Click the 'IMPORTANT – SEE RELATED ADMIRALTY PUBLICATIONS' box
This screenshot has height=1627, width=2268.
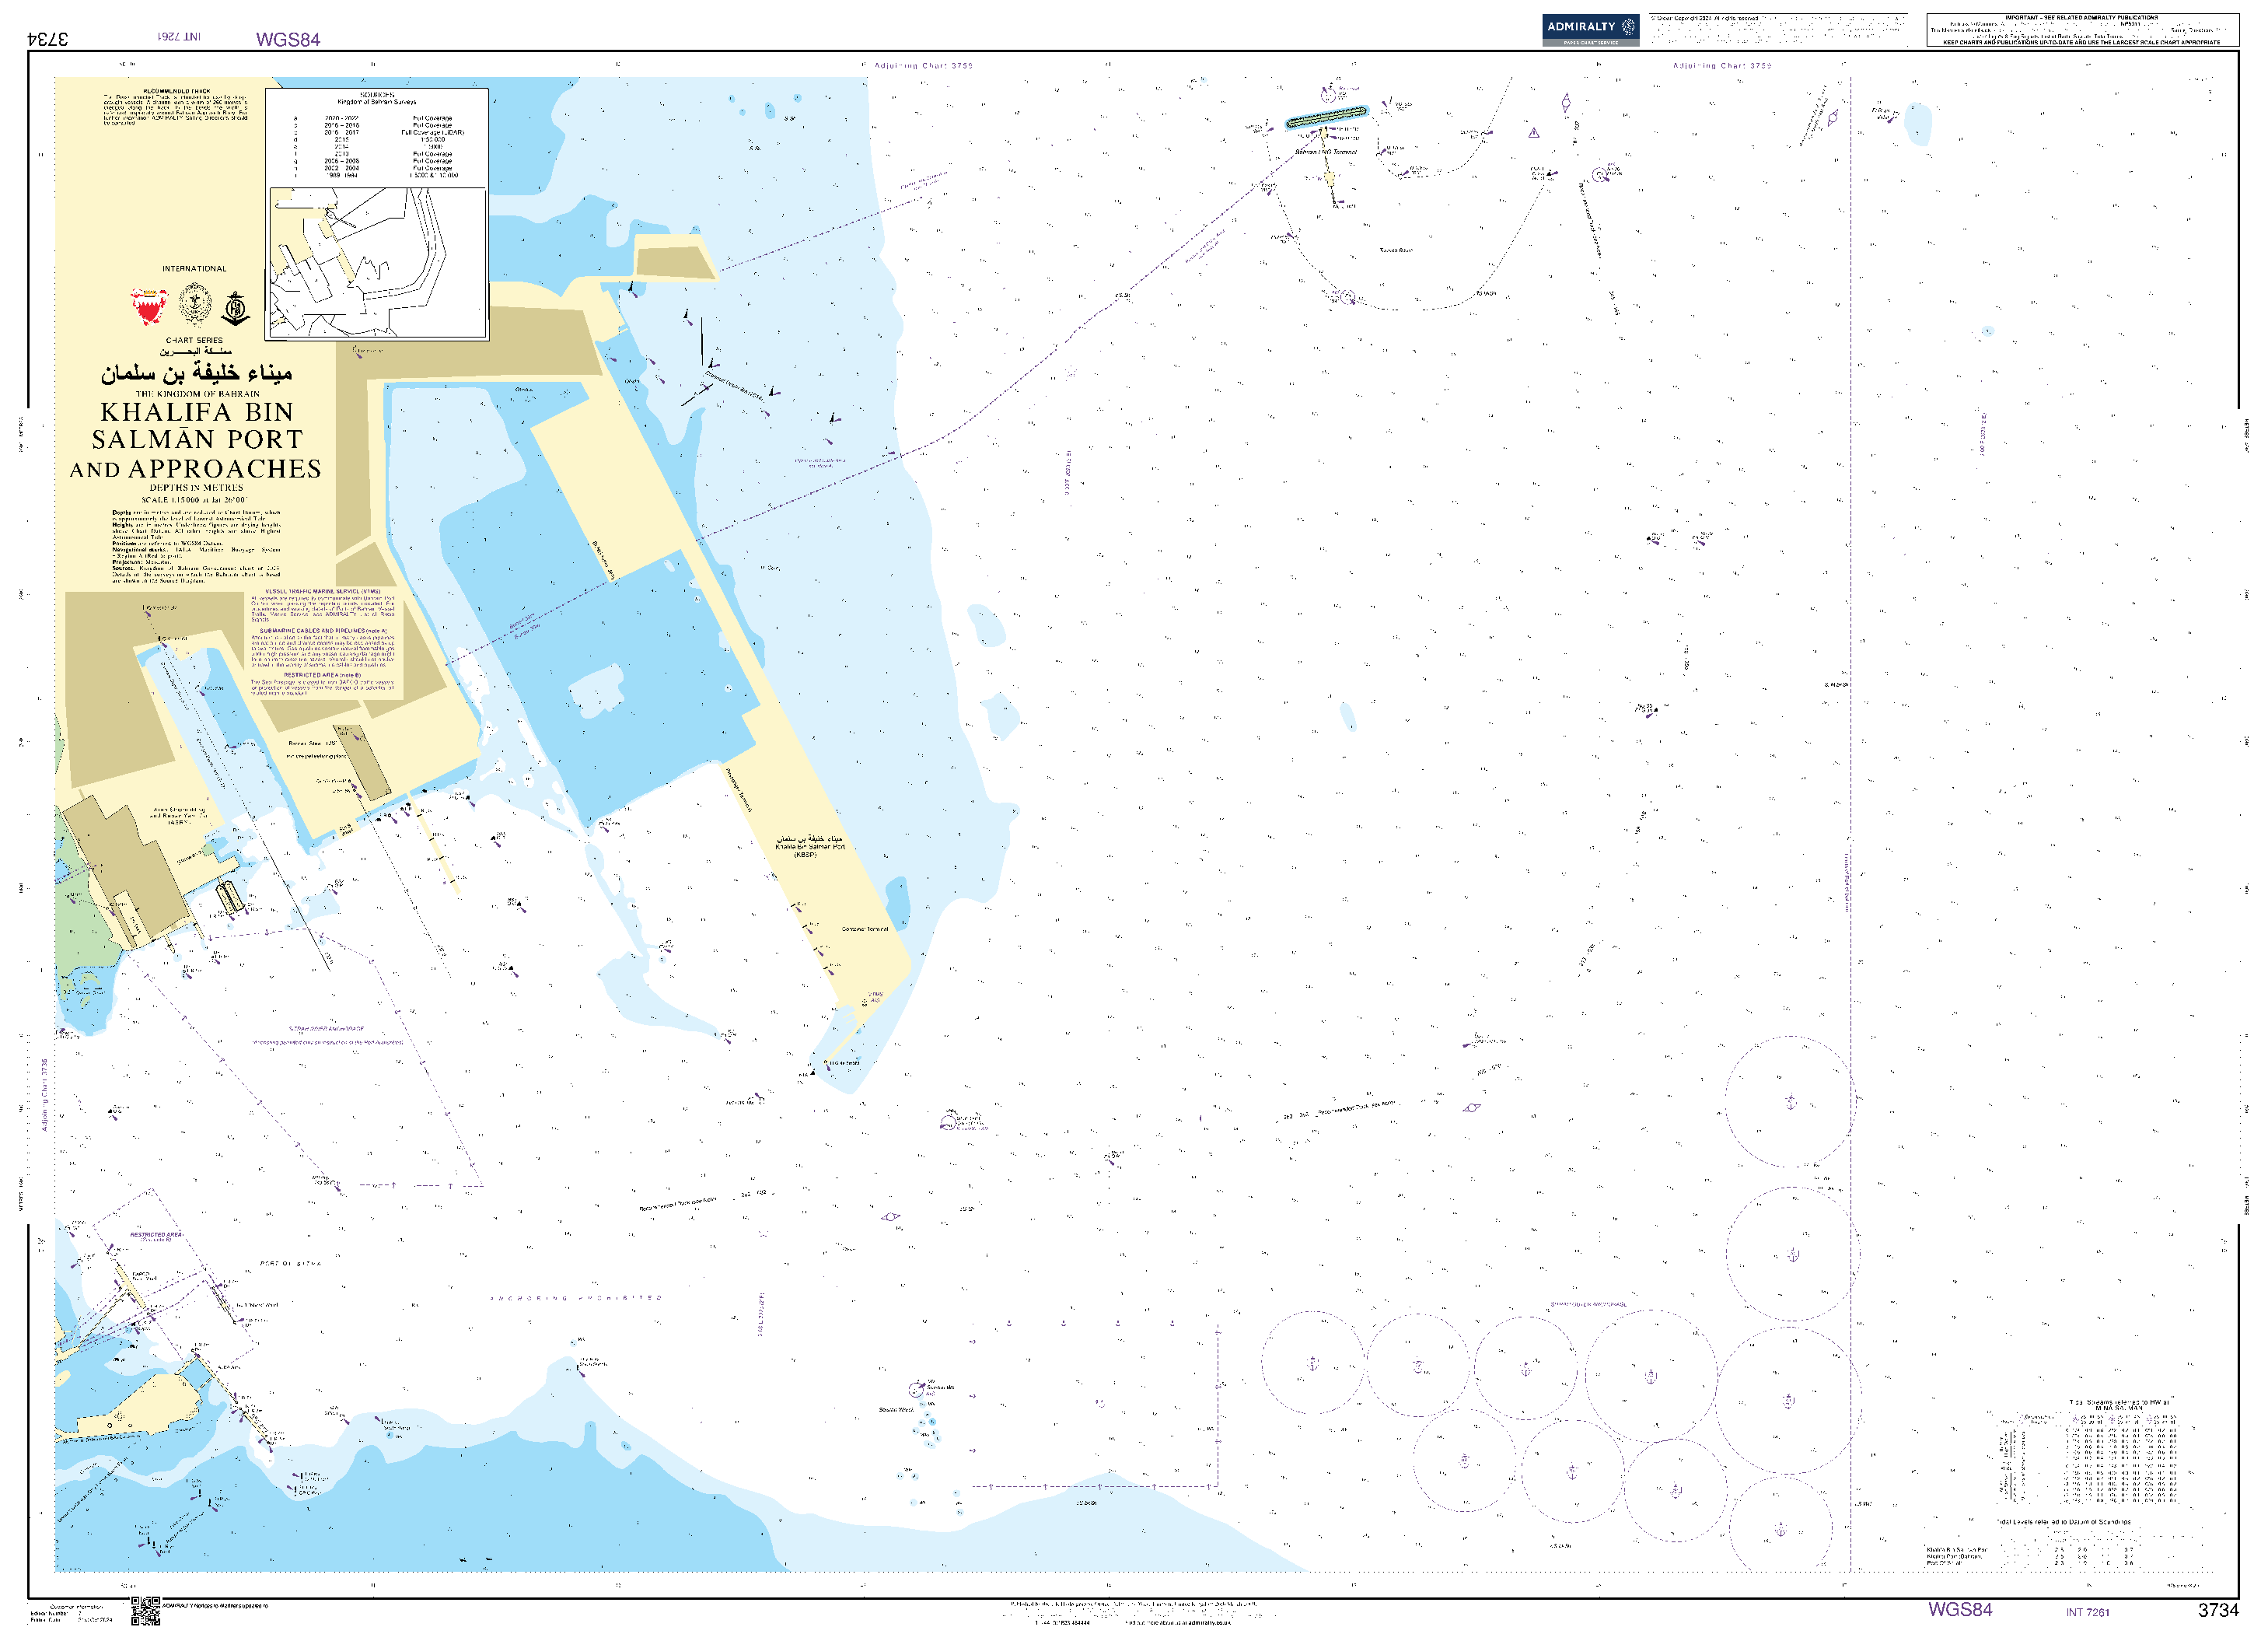click(x=2082, y=30)
